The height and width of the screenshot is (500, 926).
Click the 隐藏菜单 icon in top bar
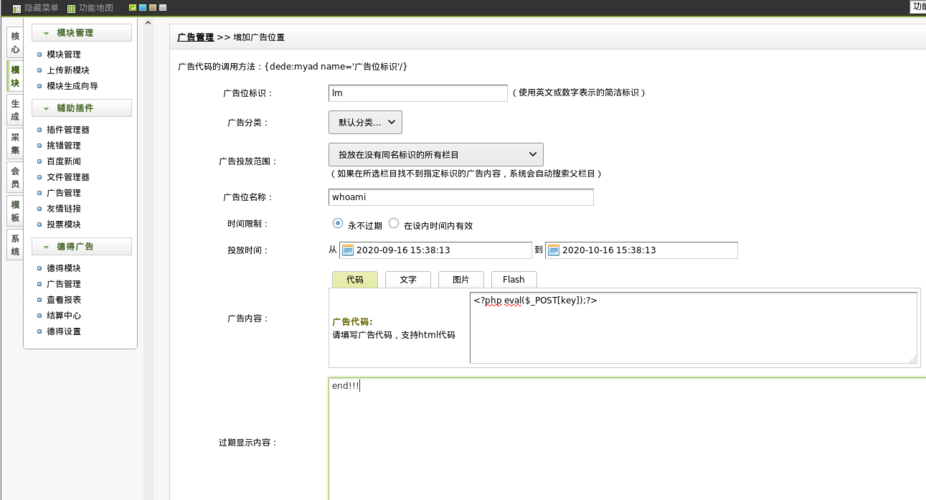point(17,8)
